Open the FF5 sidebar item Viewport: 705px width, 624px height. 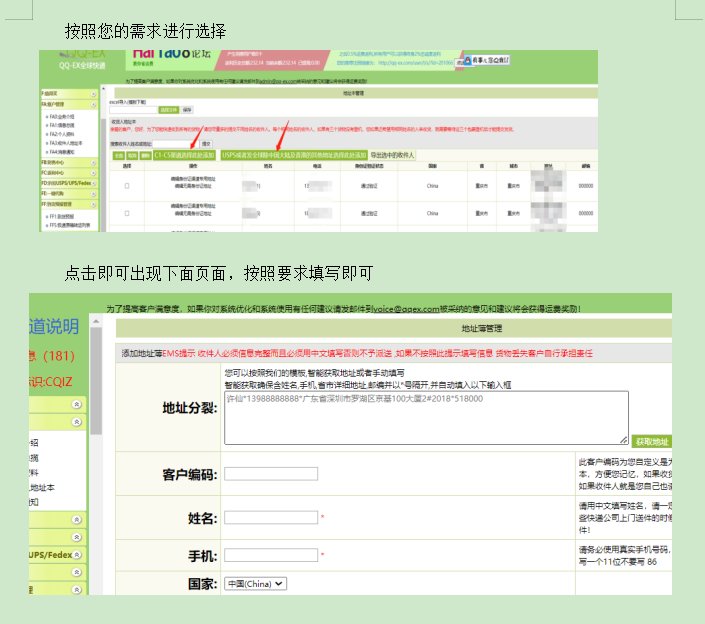[70, 225]
